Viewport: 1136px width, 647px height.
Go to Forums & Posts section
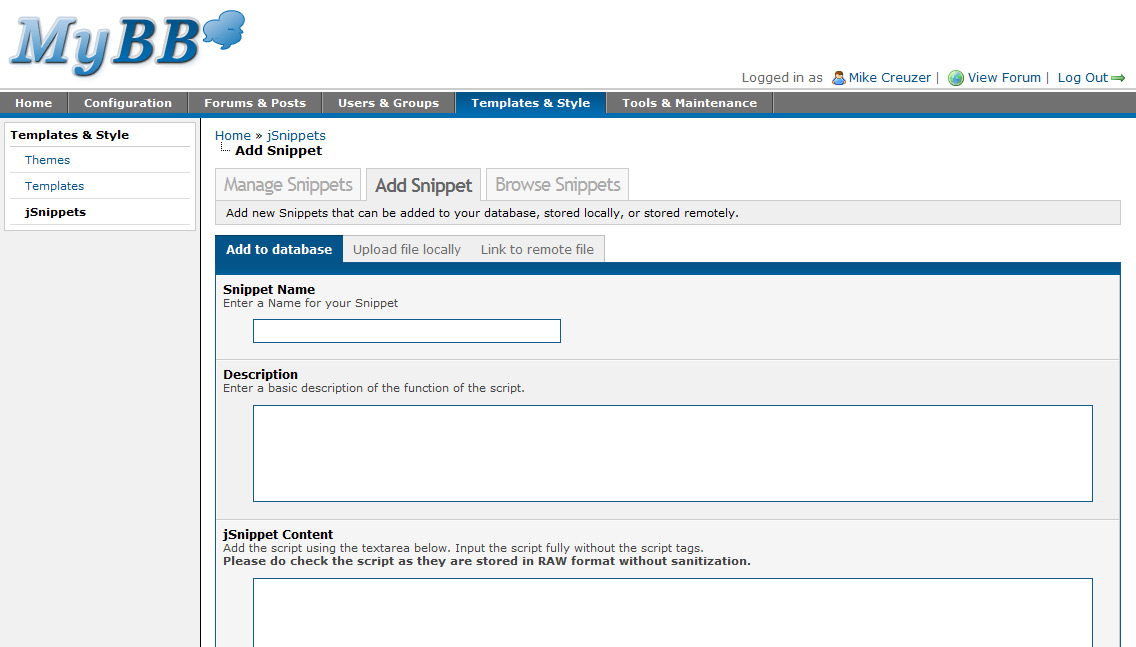click(x=255, y=103)
